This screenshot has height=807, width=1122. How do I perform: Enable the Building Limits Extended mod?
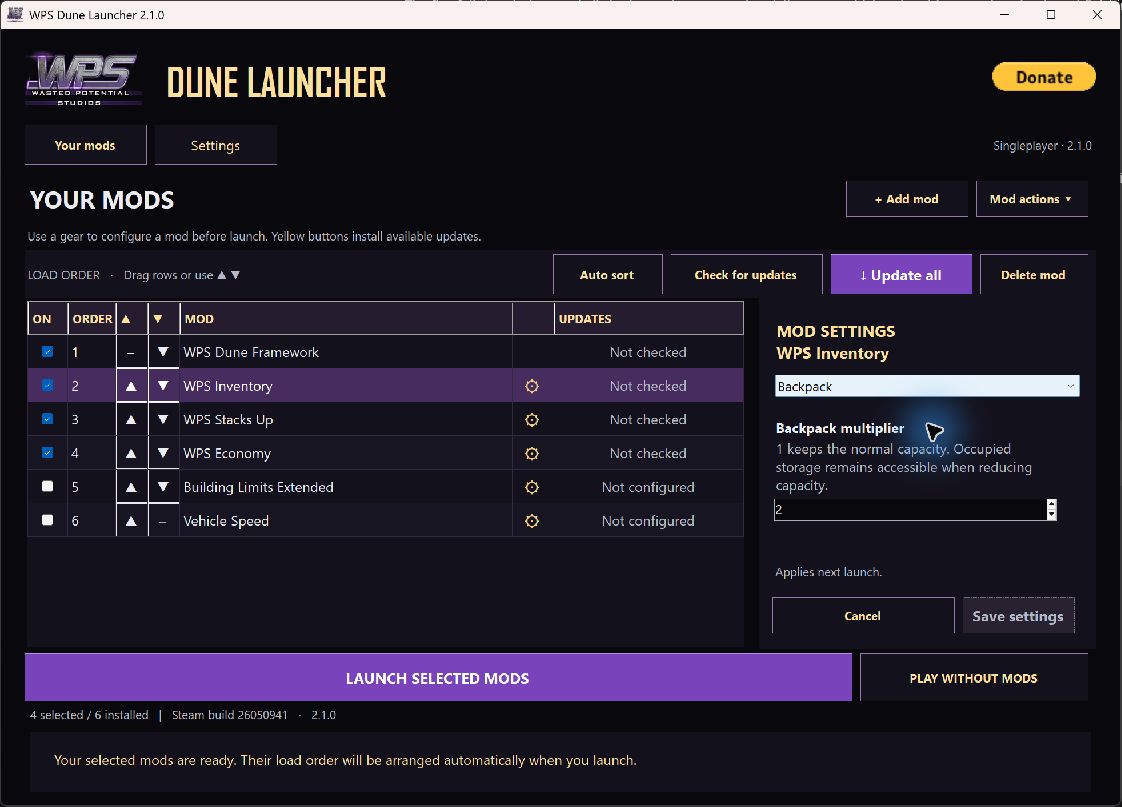tap(47, 486)
